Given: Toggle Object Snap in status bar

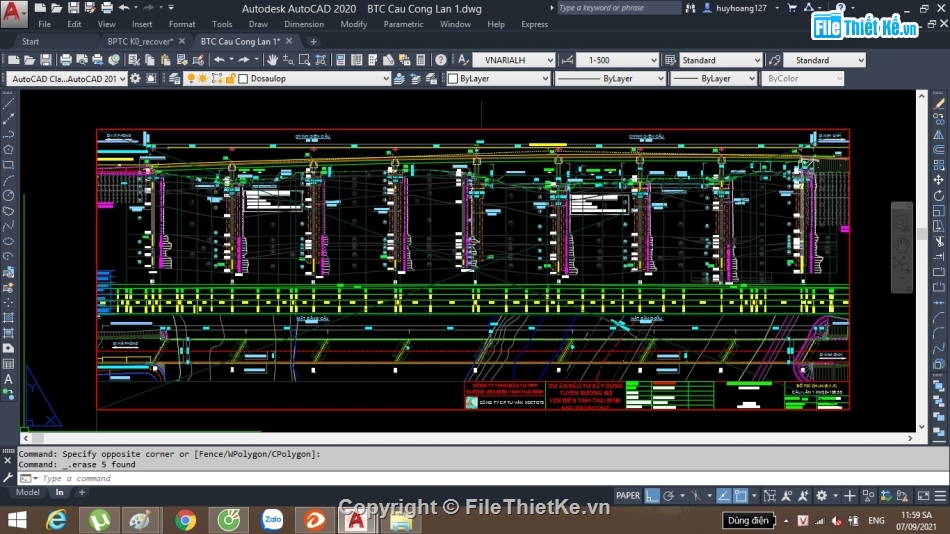Looking at the screenshot, I should point(740,496).
